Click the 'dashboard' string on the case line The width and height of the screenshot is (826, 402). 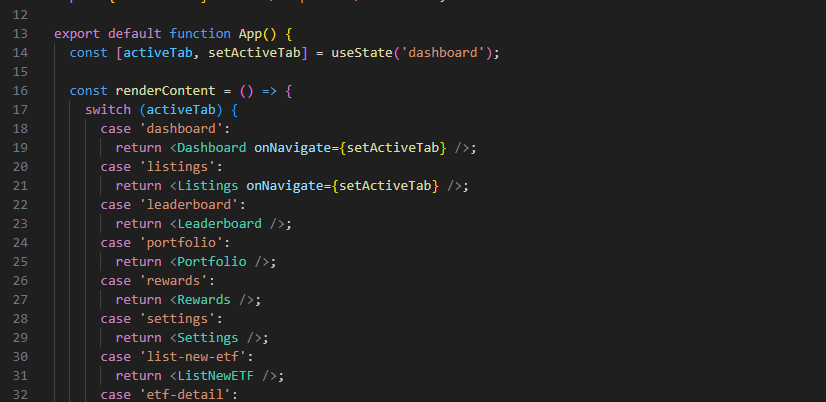[x=181, y=129]
